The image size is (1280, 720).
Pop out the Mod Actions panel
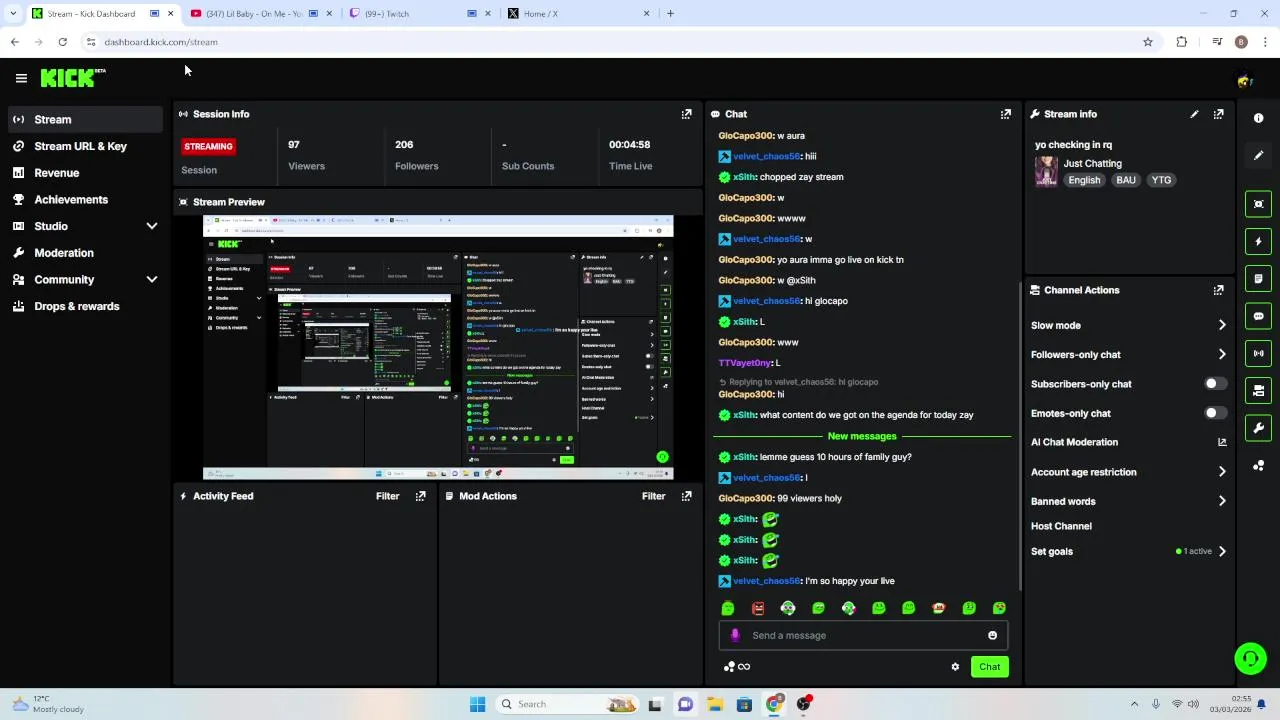pyautogui.click(x=686, y=496)
